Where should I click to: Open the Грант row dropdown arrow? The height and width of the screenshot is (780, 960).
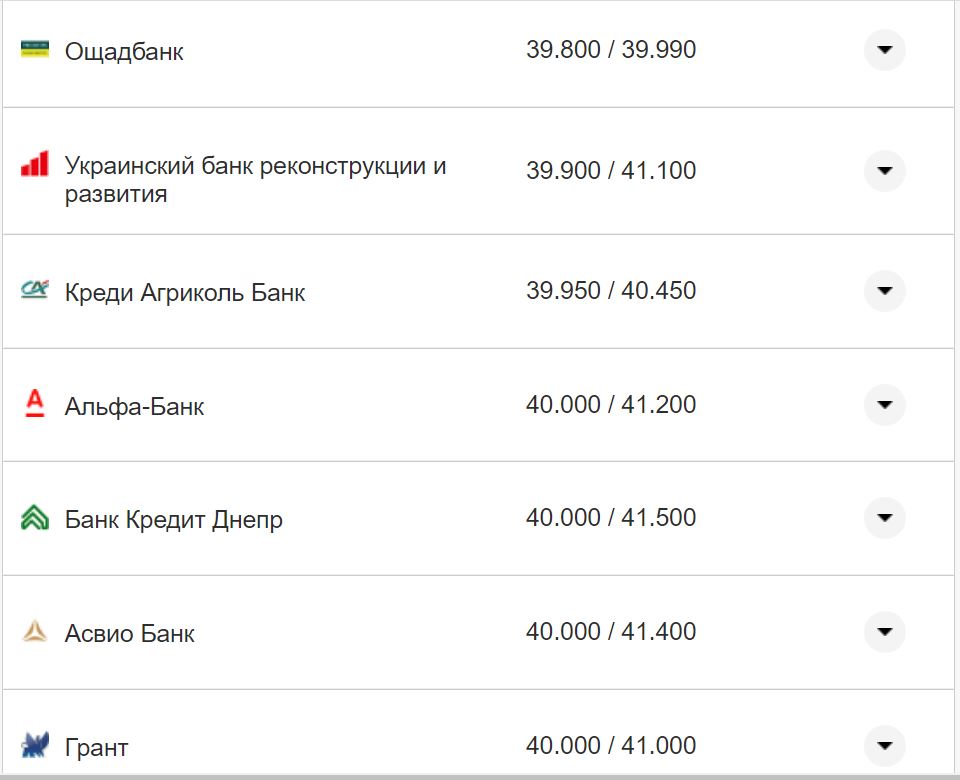point(884,746)
